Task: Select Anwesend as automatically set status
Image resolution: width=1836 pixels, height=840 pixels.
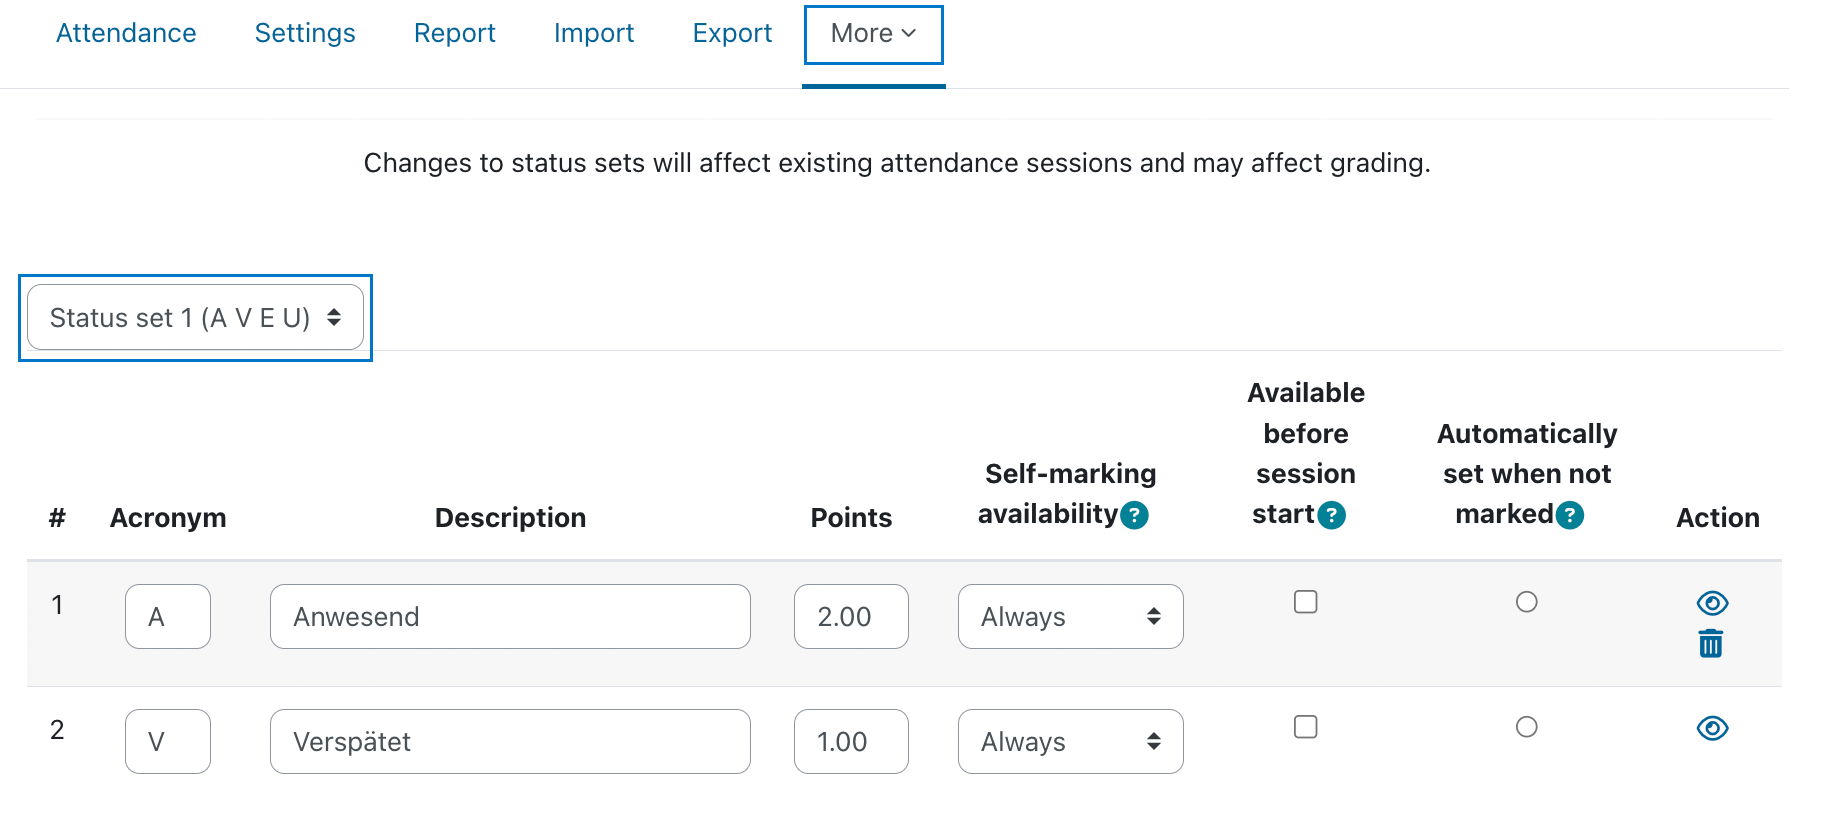Action: (1527, 602)
